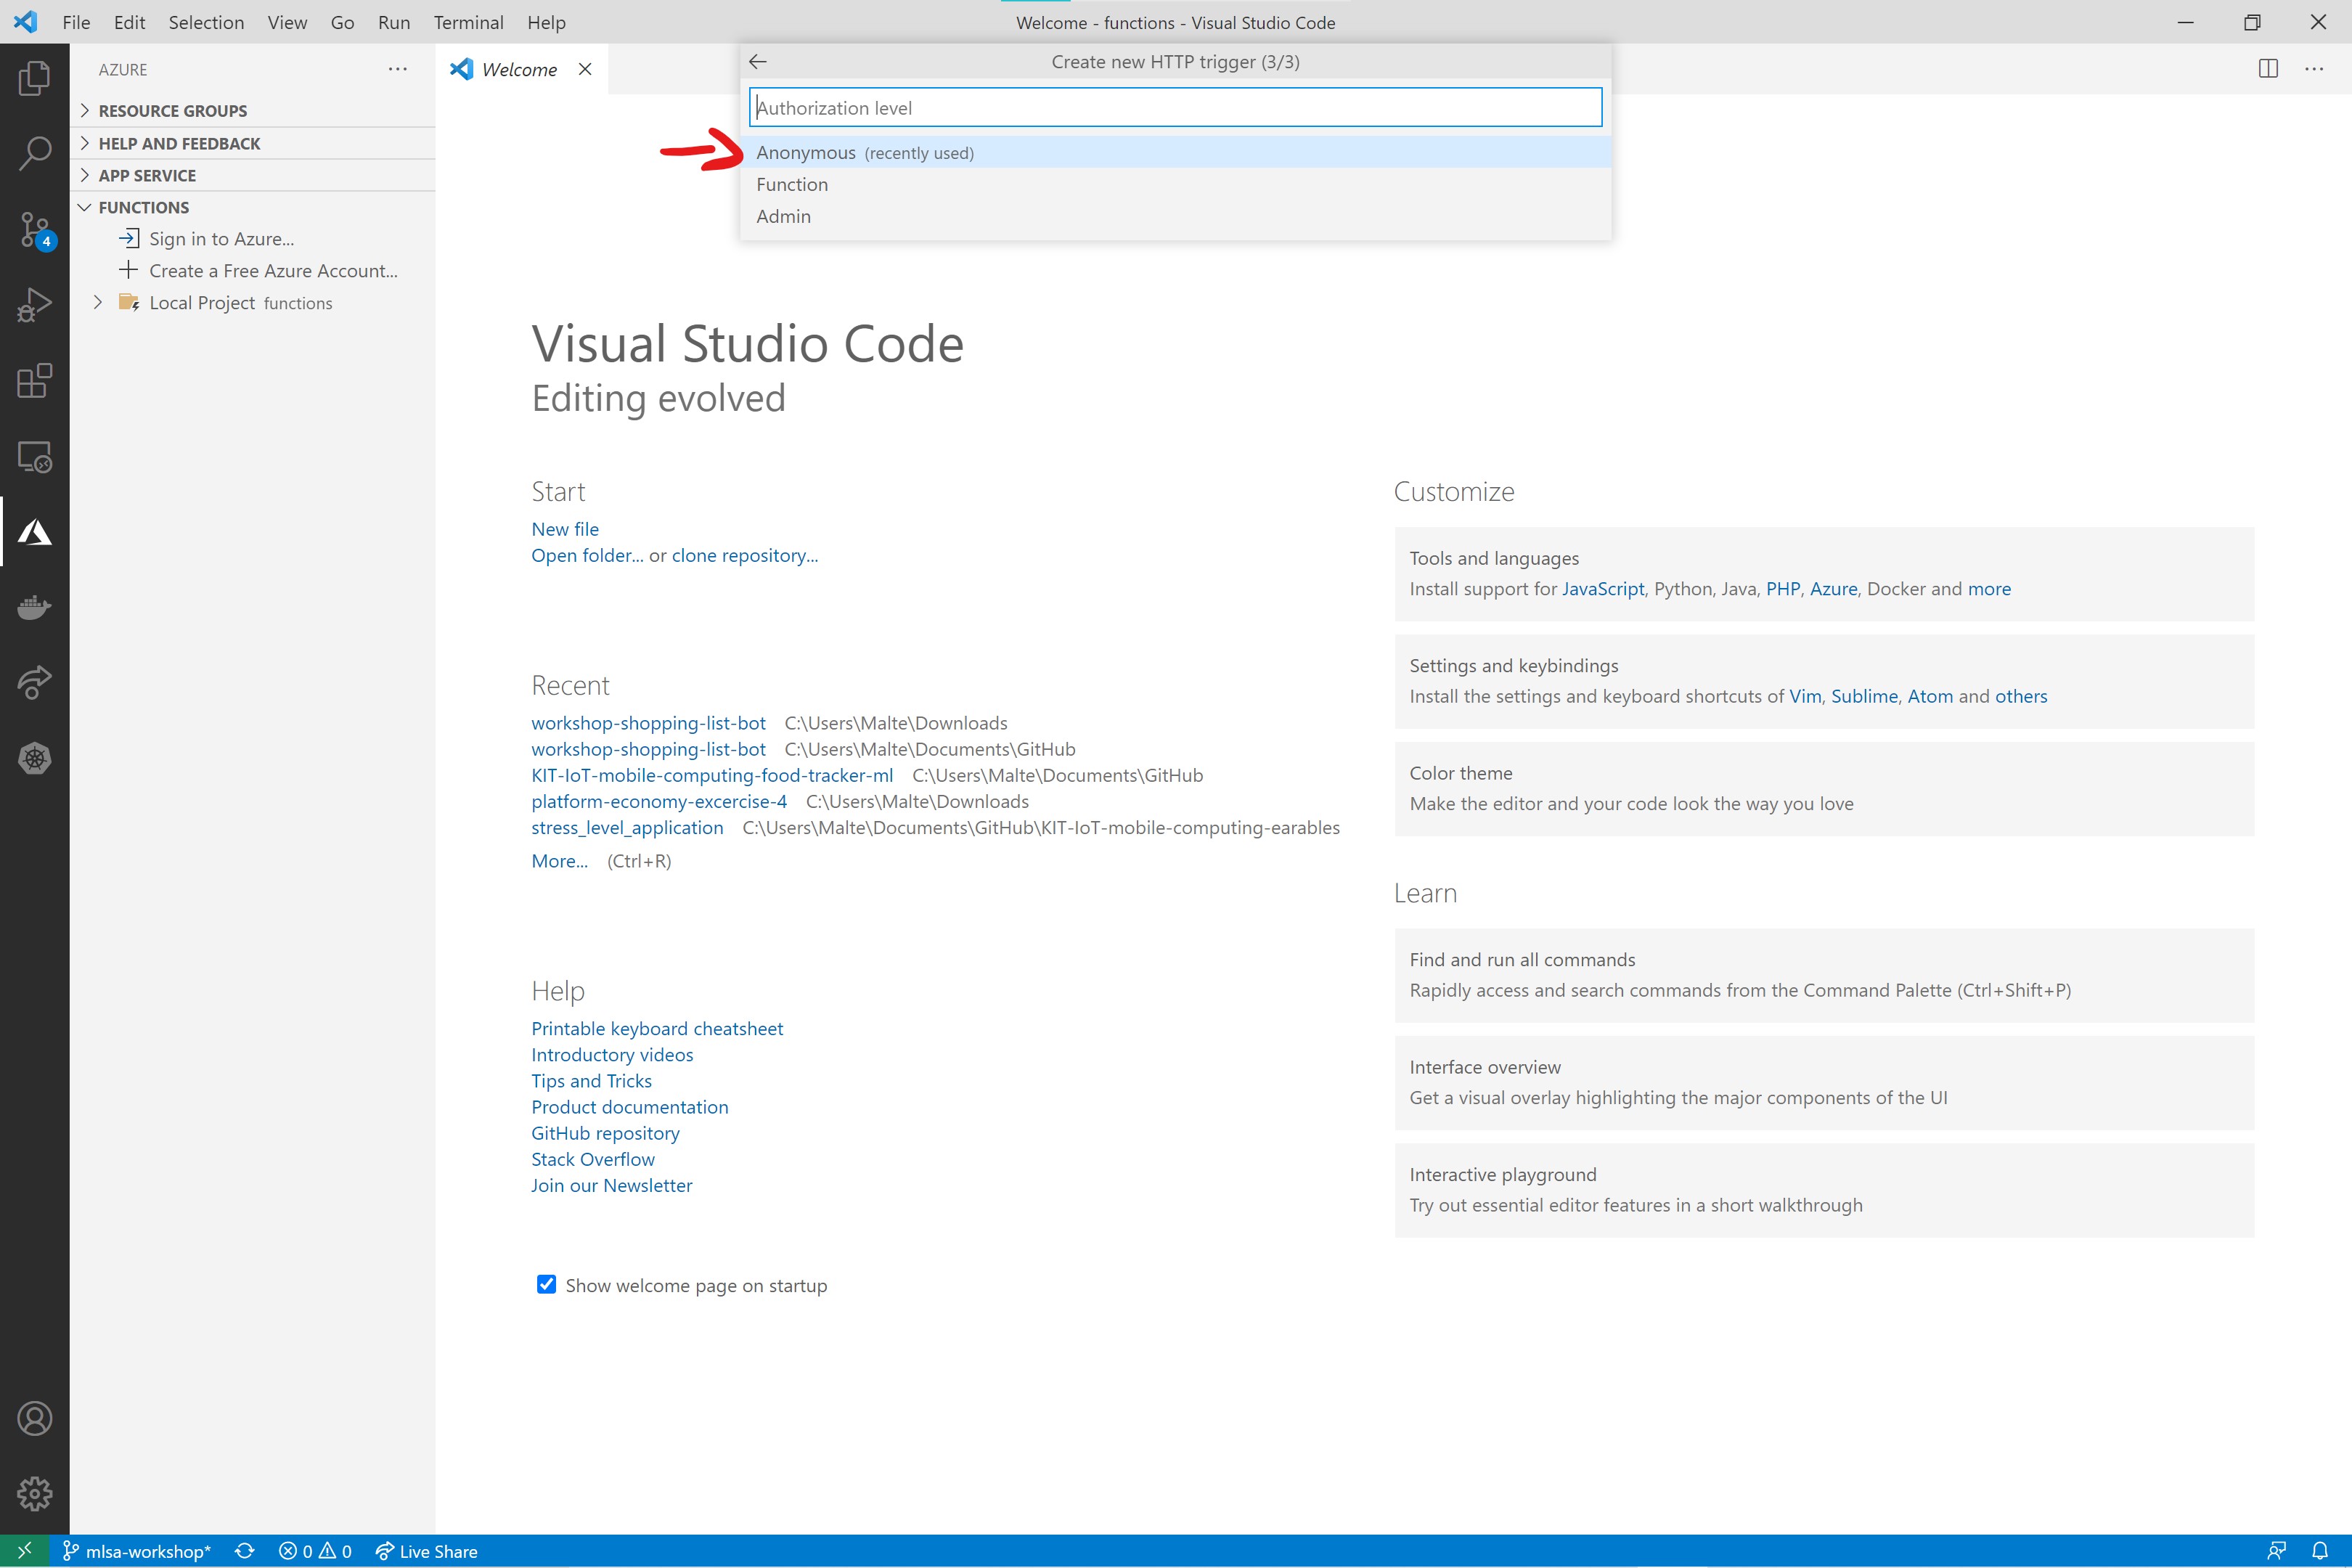Open editor More Actions ellipsis
Viewport: 2352px width, 1568px height.
(x=2314, y=69)
